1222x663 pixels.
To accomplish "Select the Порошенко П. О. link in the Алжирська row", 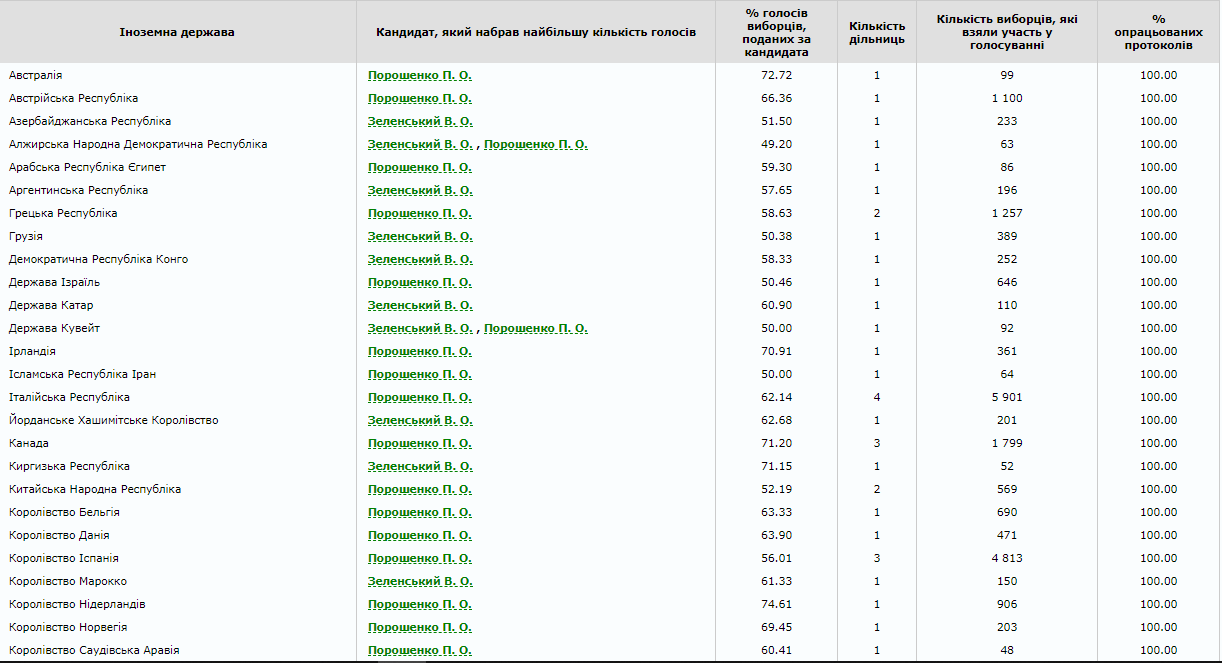I will coord(535,144).
